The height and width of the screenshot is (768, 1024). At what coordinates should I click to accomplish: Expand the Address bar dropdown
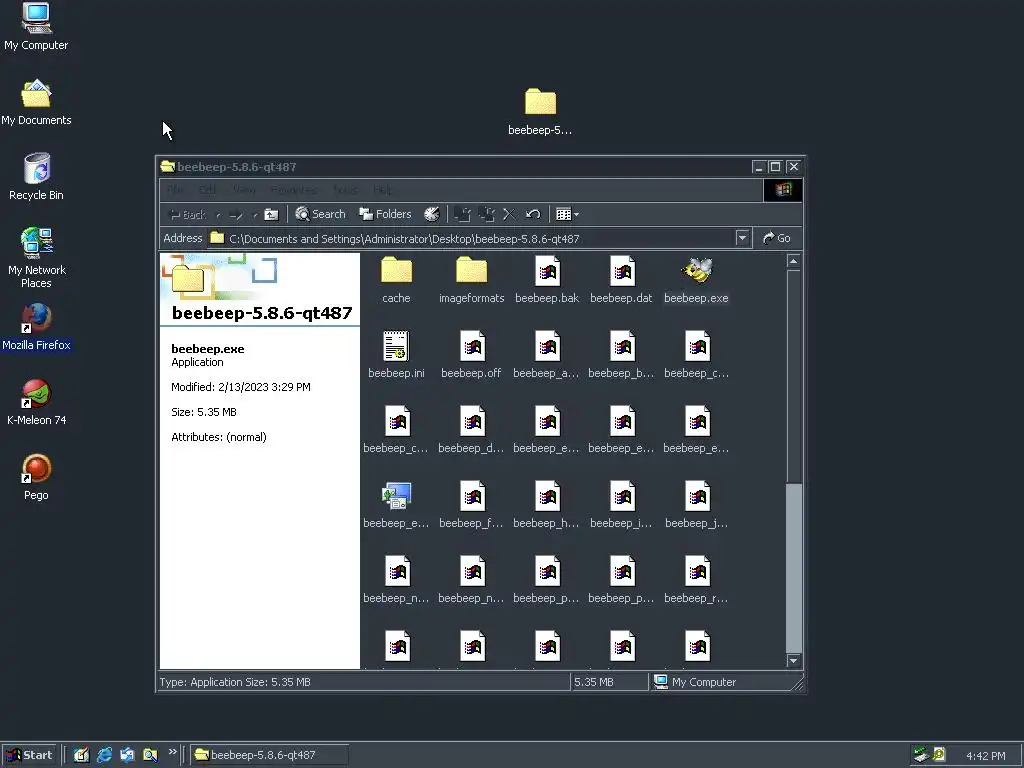[742, 238]
